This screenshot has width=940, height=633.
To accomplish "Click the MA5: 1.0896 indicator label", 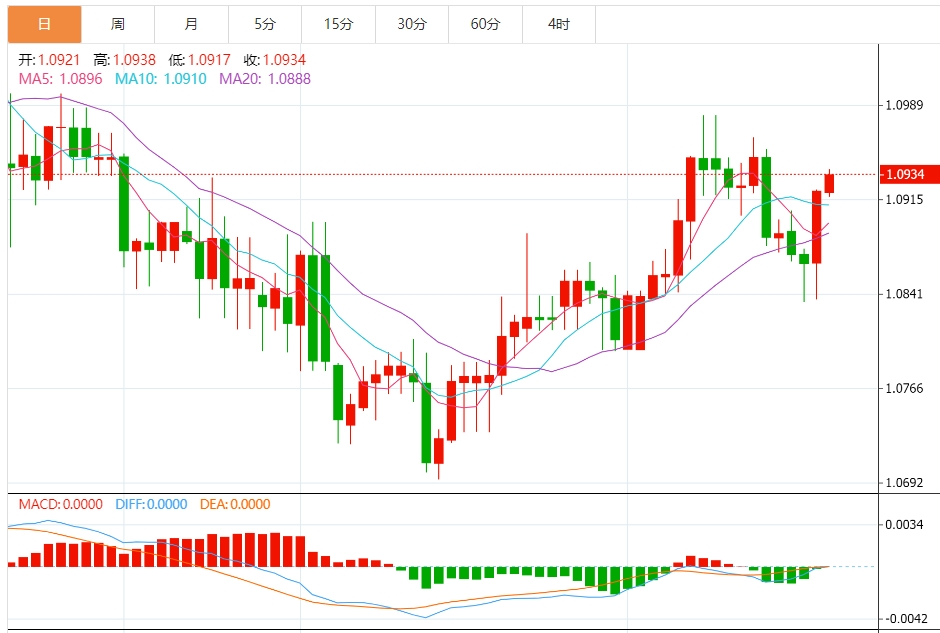I will tap(60, 78).
